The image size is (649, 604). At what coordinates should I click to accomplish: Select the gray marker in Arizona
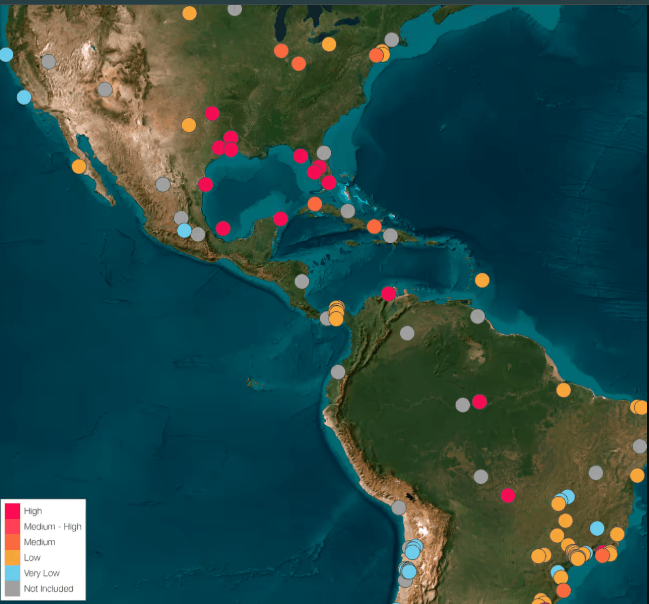[x=105, y=89]
